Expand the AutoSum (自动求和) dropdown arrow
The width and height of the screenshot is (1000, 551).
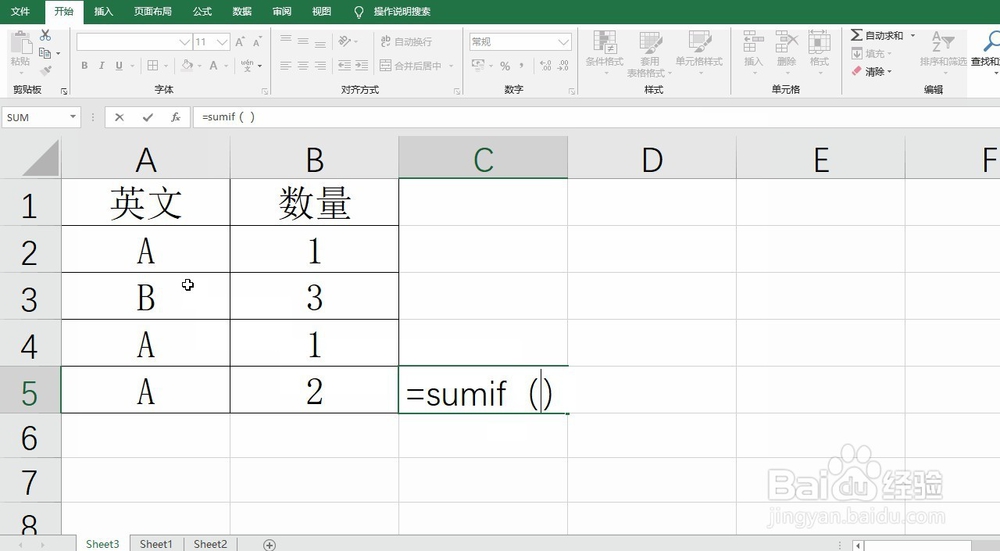click(913, 35)
